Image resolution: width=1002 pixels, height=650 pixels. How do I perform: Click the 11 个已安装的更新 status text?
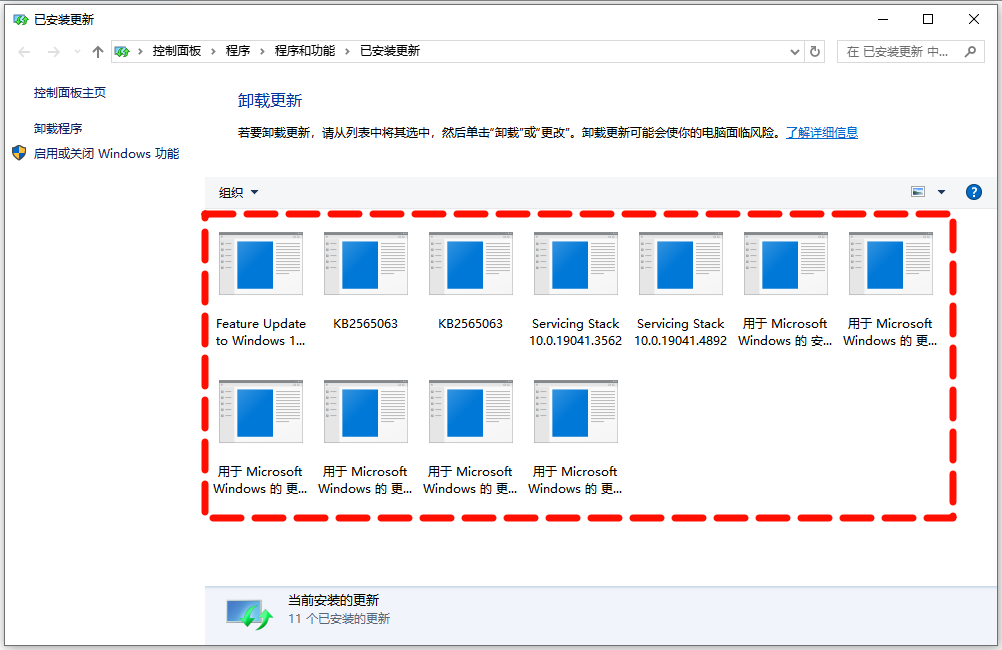tap(339, 619)
